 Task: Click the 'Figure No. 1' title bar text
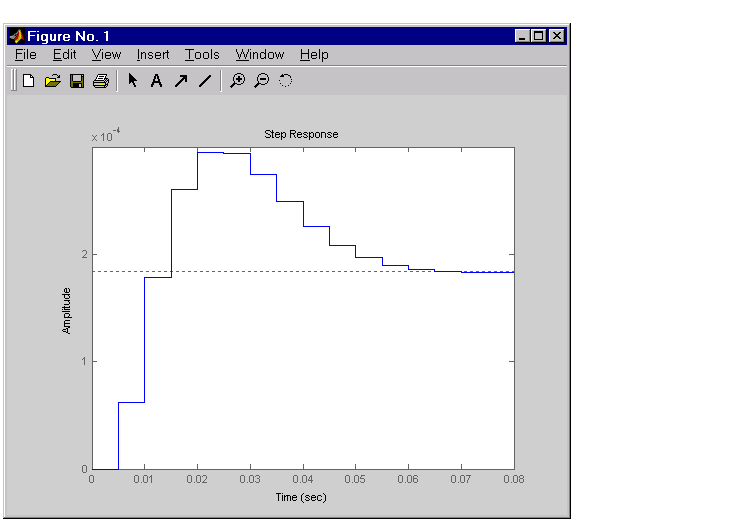68,36
